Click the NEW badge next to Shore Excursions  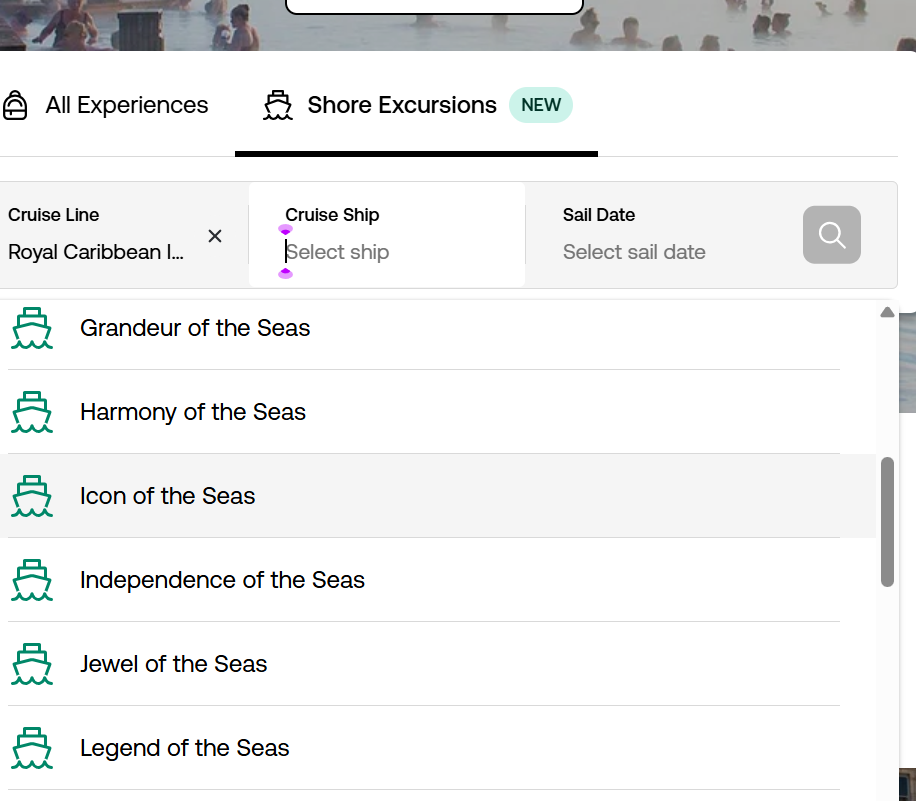point(541,105)
